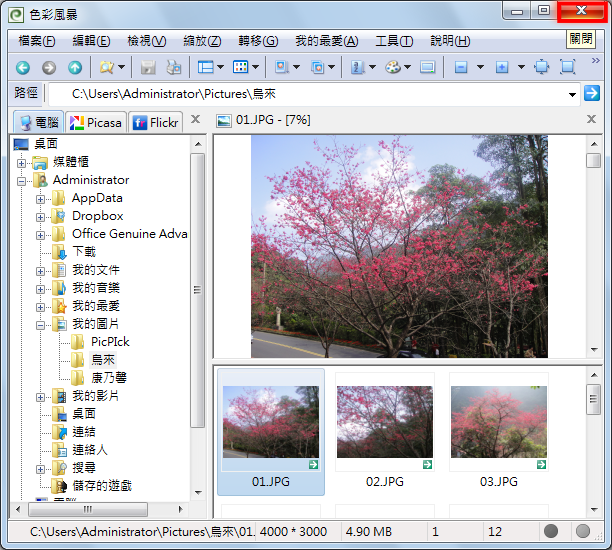Open the thumbnail view dropdown arrow
This screenshot has width=612, height=550.
point(256,67)
